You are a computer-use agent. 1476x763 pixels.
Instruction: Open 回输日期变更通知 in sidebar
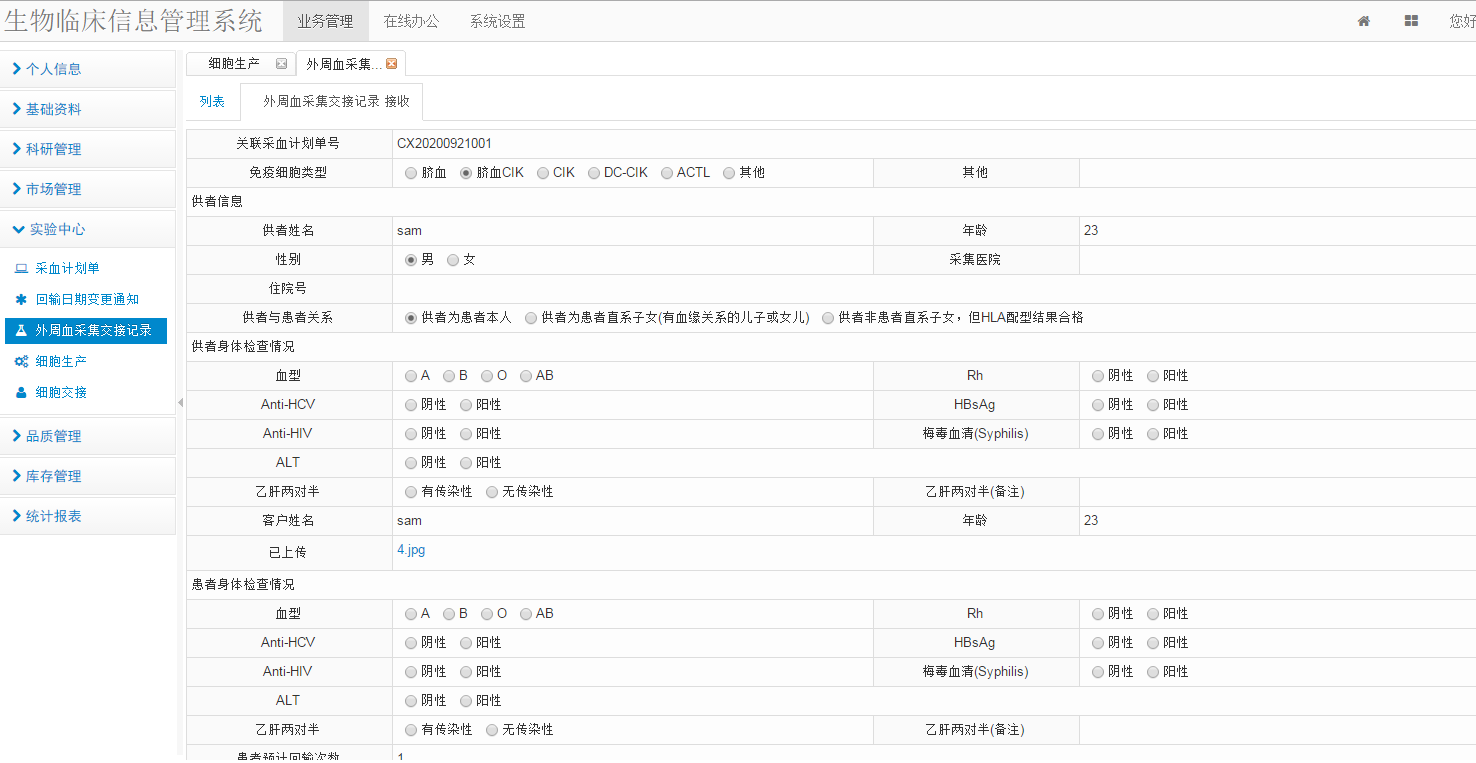pos(86,300)
